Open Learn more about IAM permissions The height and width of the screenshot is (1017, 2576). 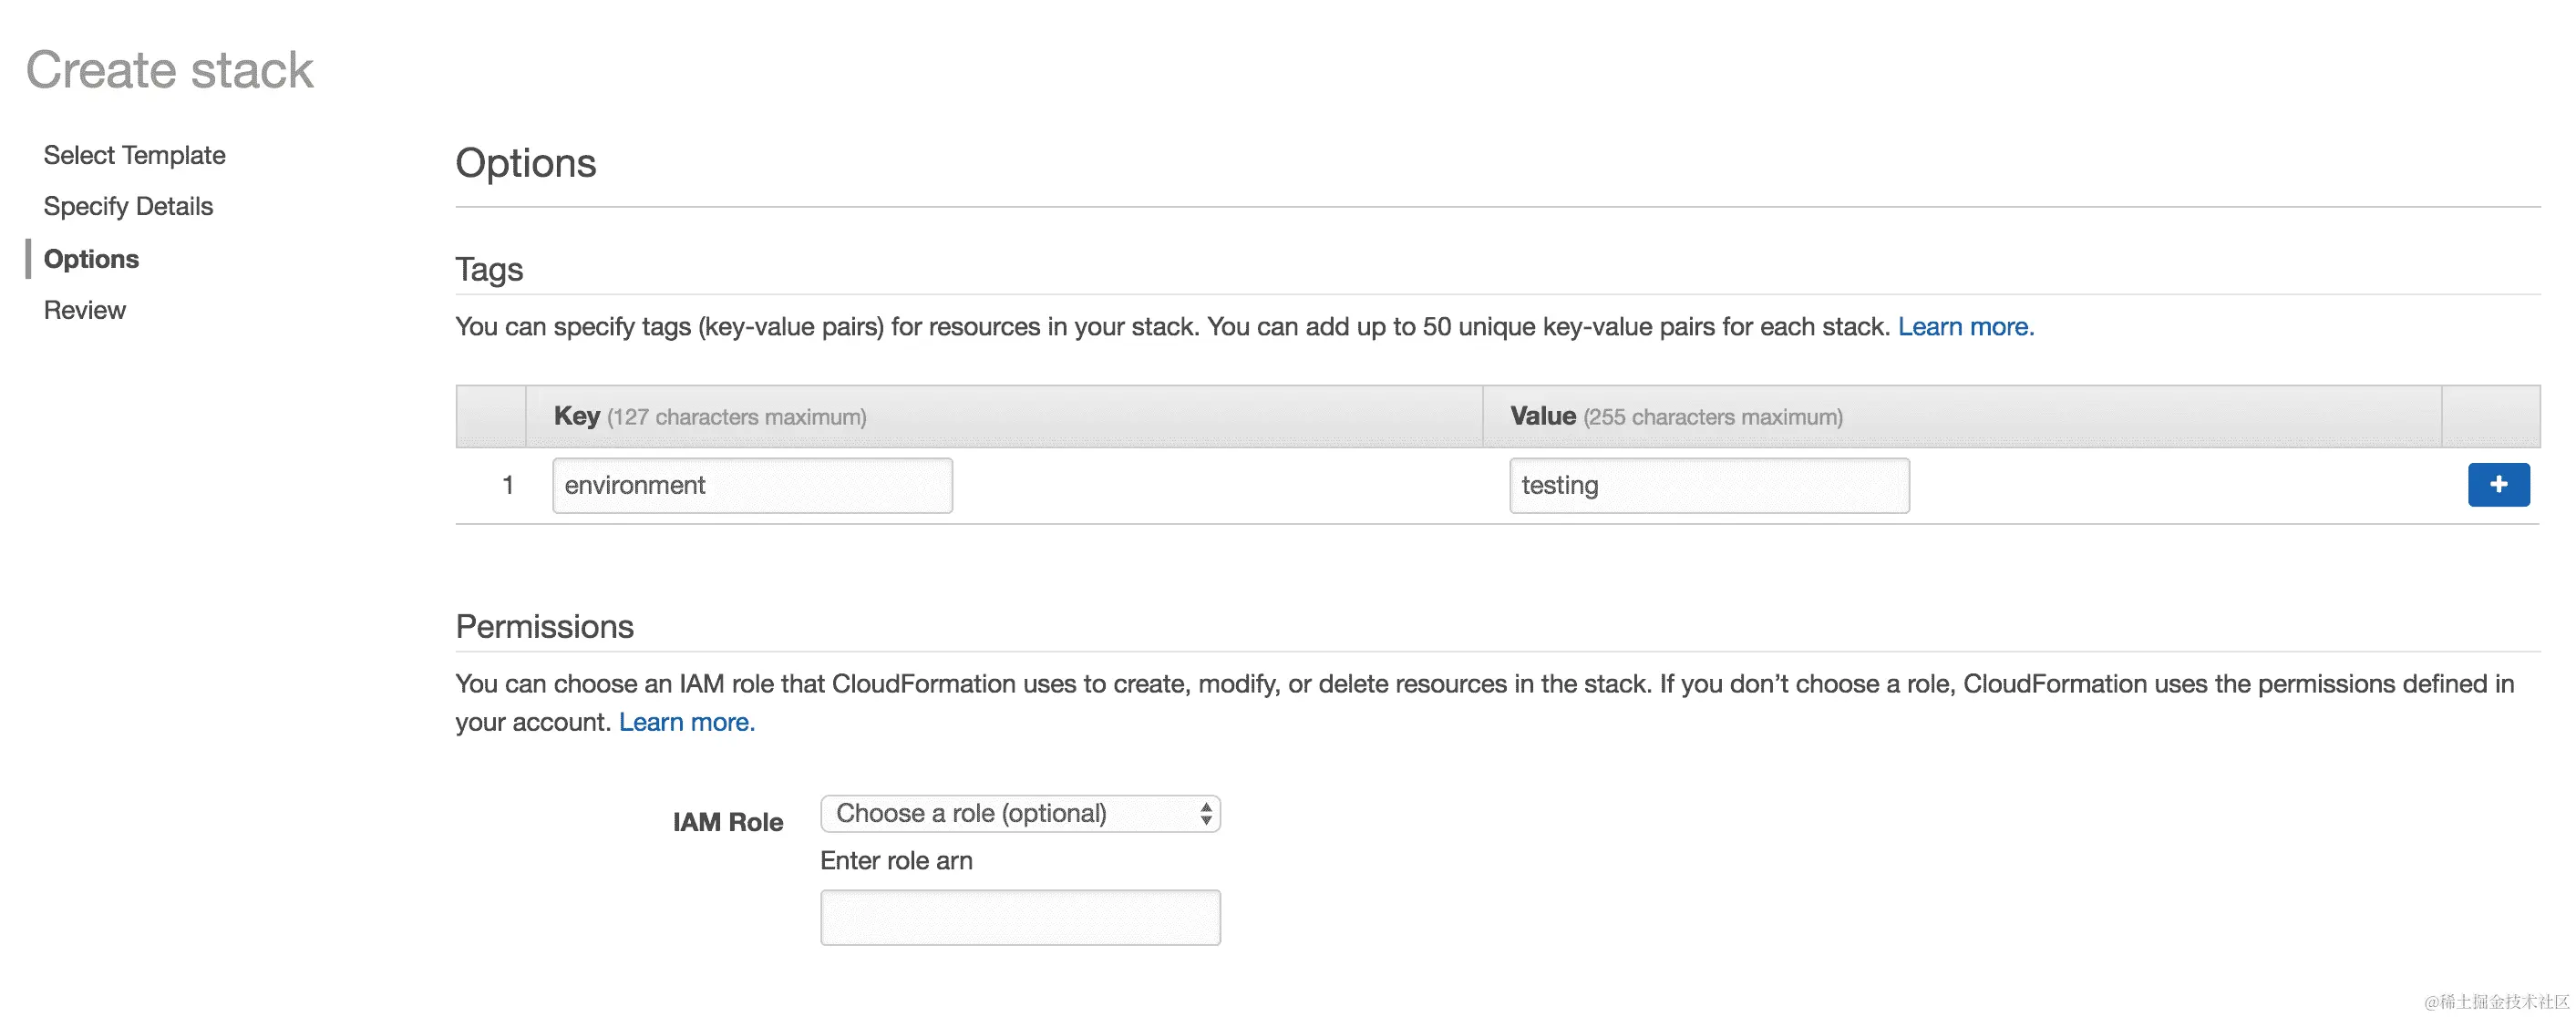686,721
